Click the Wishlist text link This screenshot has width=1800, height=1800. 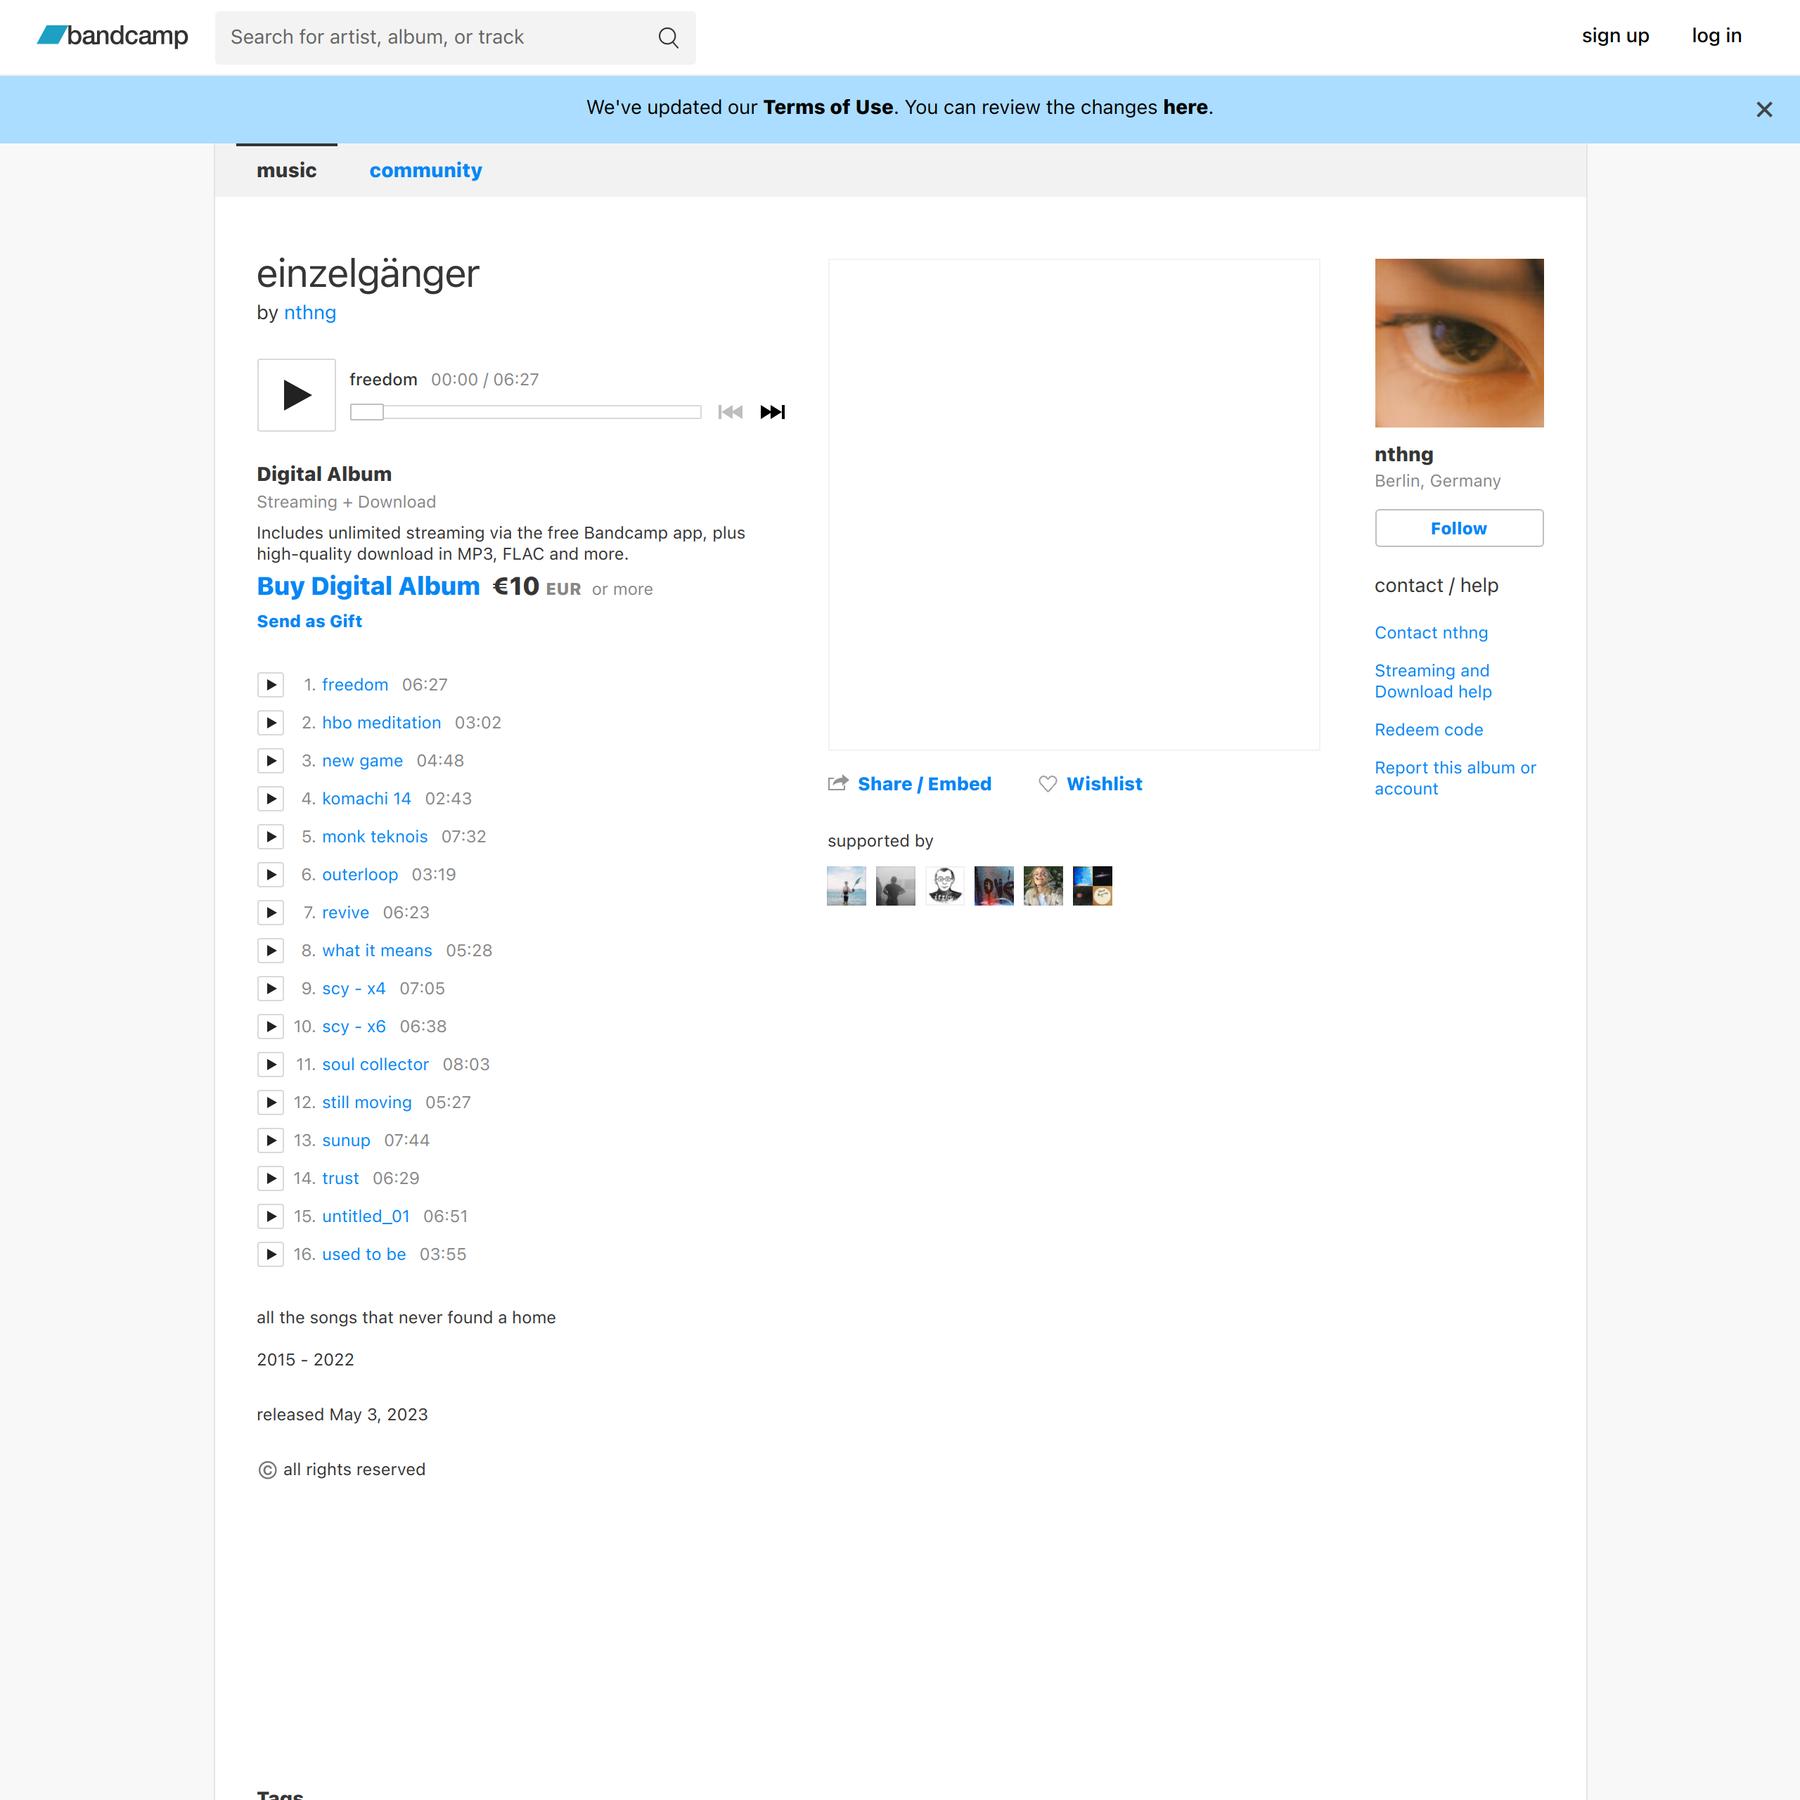pos(1104,784)
